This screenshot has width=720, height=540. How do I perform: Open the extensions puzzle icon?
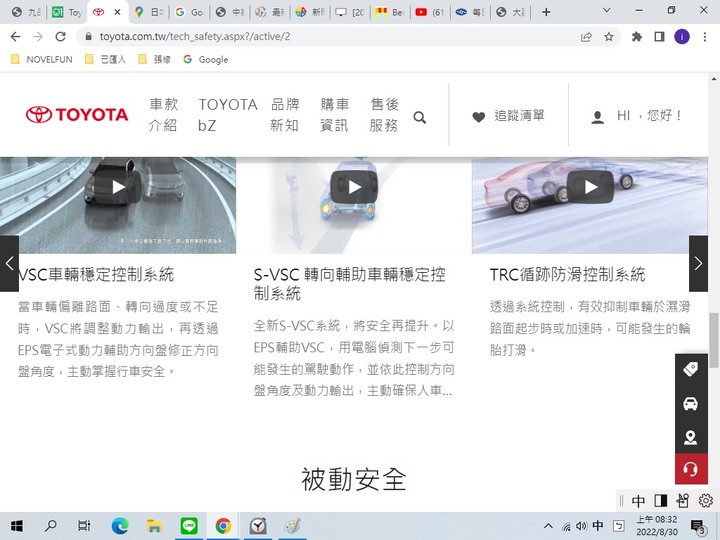tap(637, 37)
